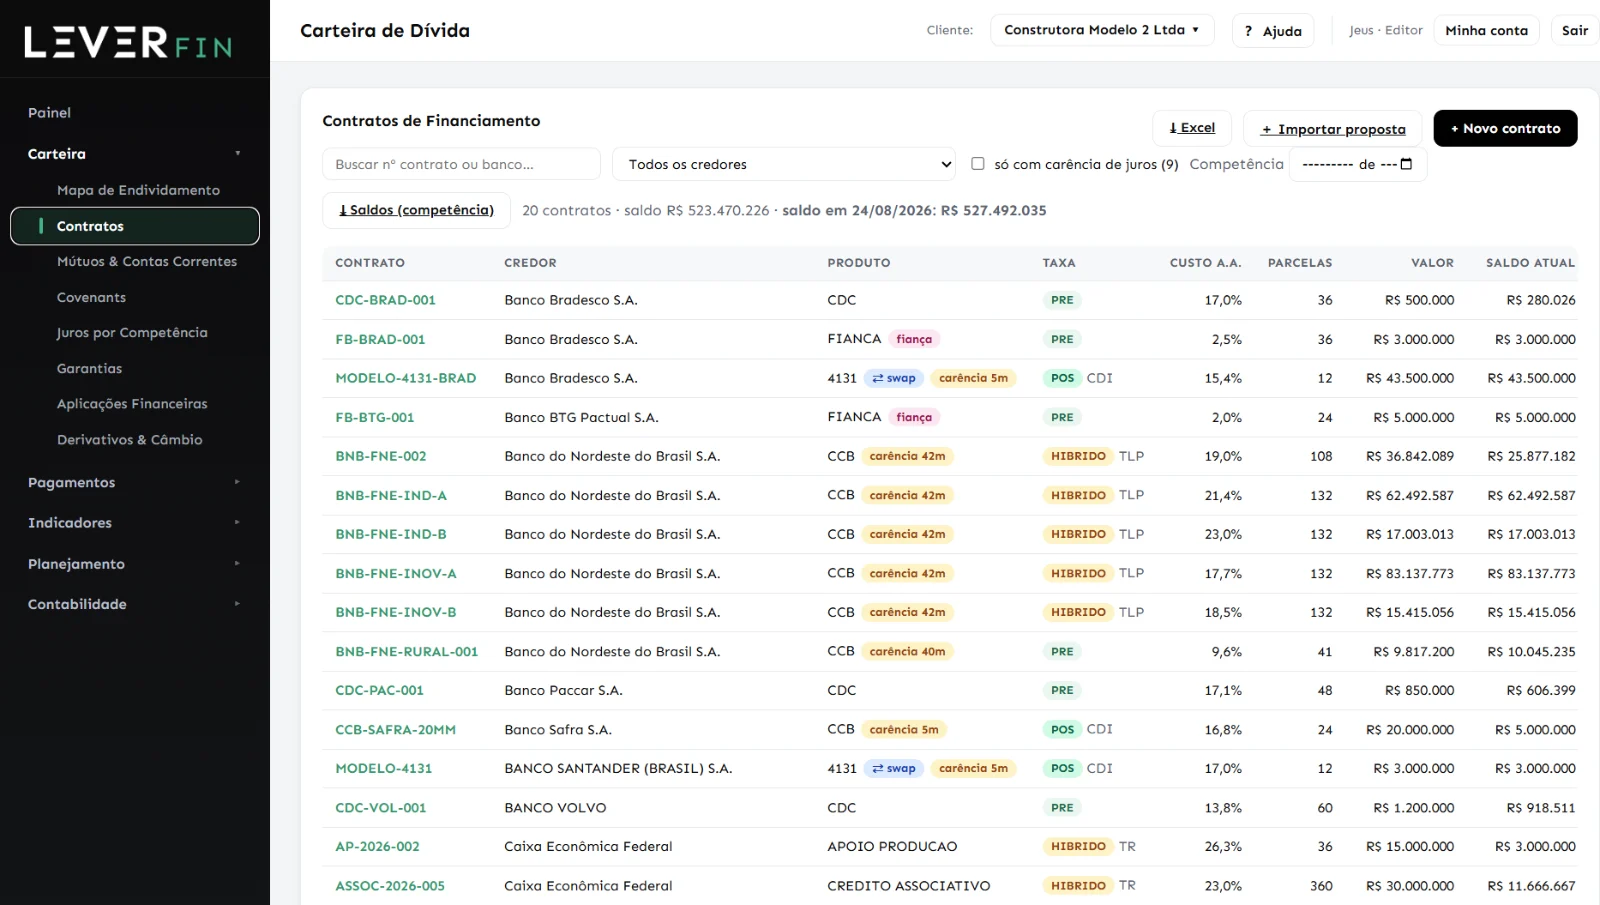Open contract BNB-FNE-IND-B
1600x905 pixels.
(391, 534)
